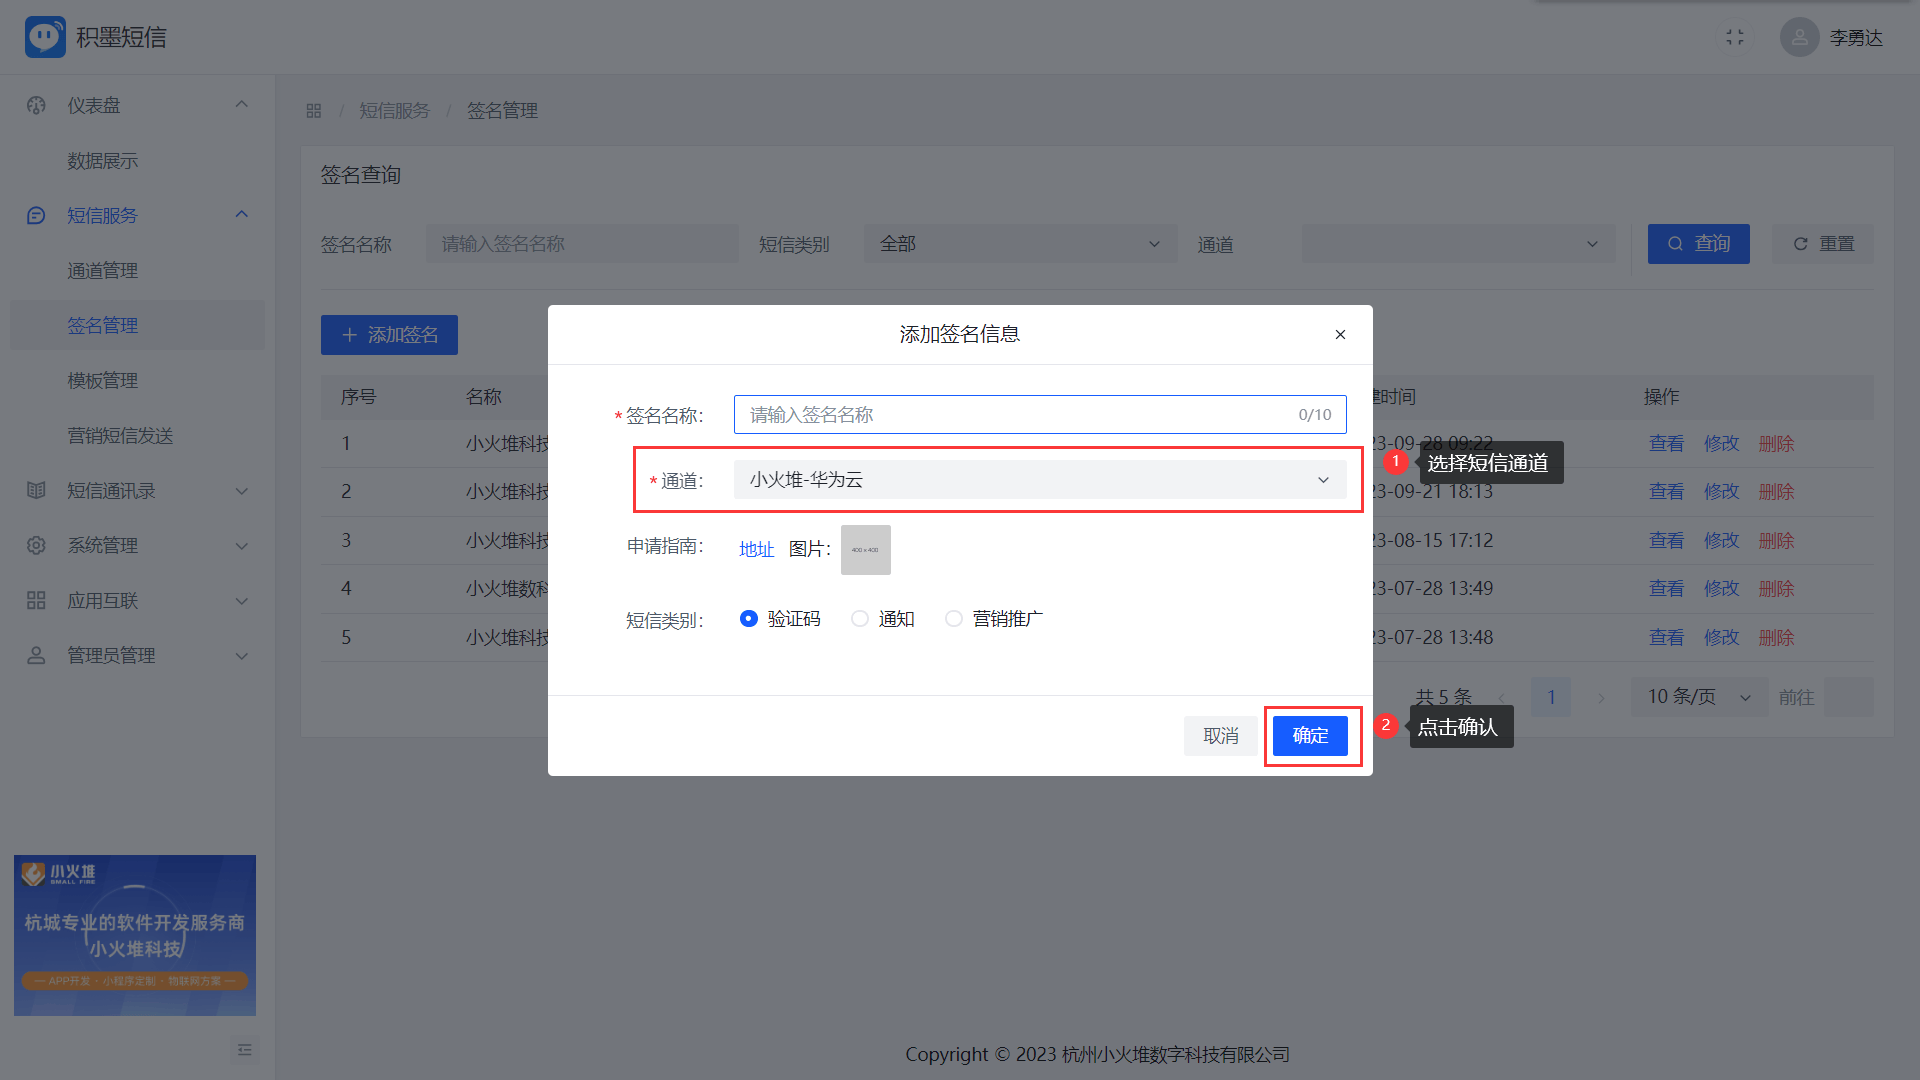Viewport: 1920px width, 1080px height.
Task: Click the breadcrumb home grid icon
Action: (x=314, y=111)
